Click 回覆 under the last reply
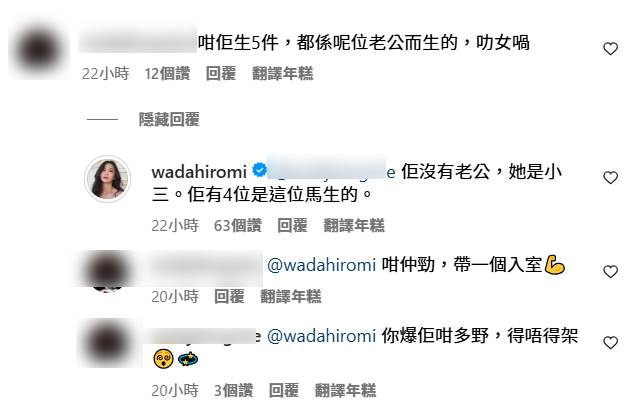The height and width of the screenshot is (415, 630). pos(284,390)
